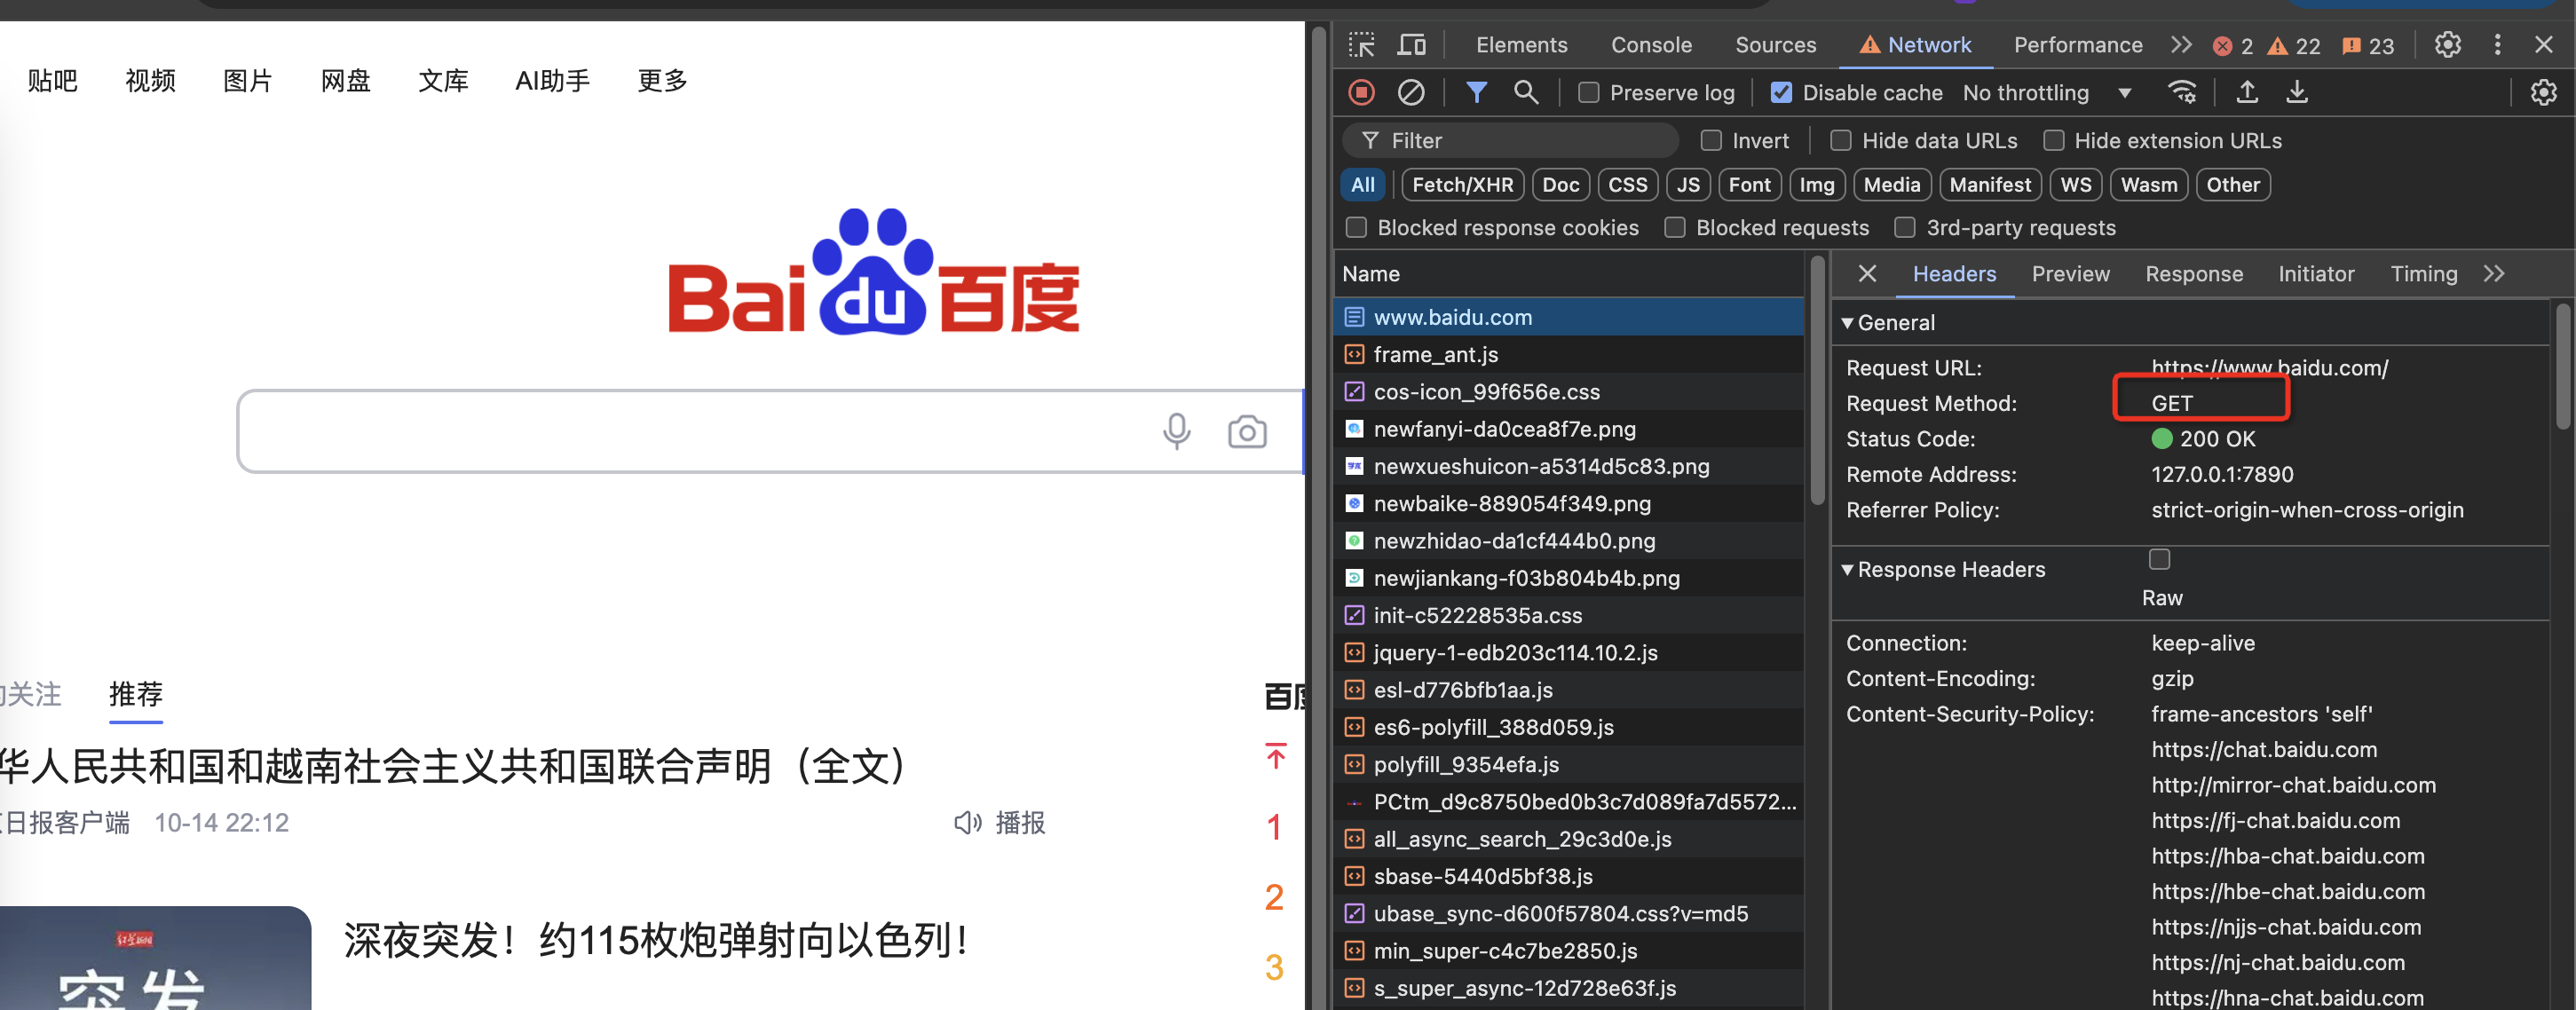Viewport: 2576px width, 1010px height.
Task: Clear the network log
Action: point(1411,92)
